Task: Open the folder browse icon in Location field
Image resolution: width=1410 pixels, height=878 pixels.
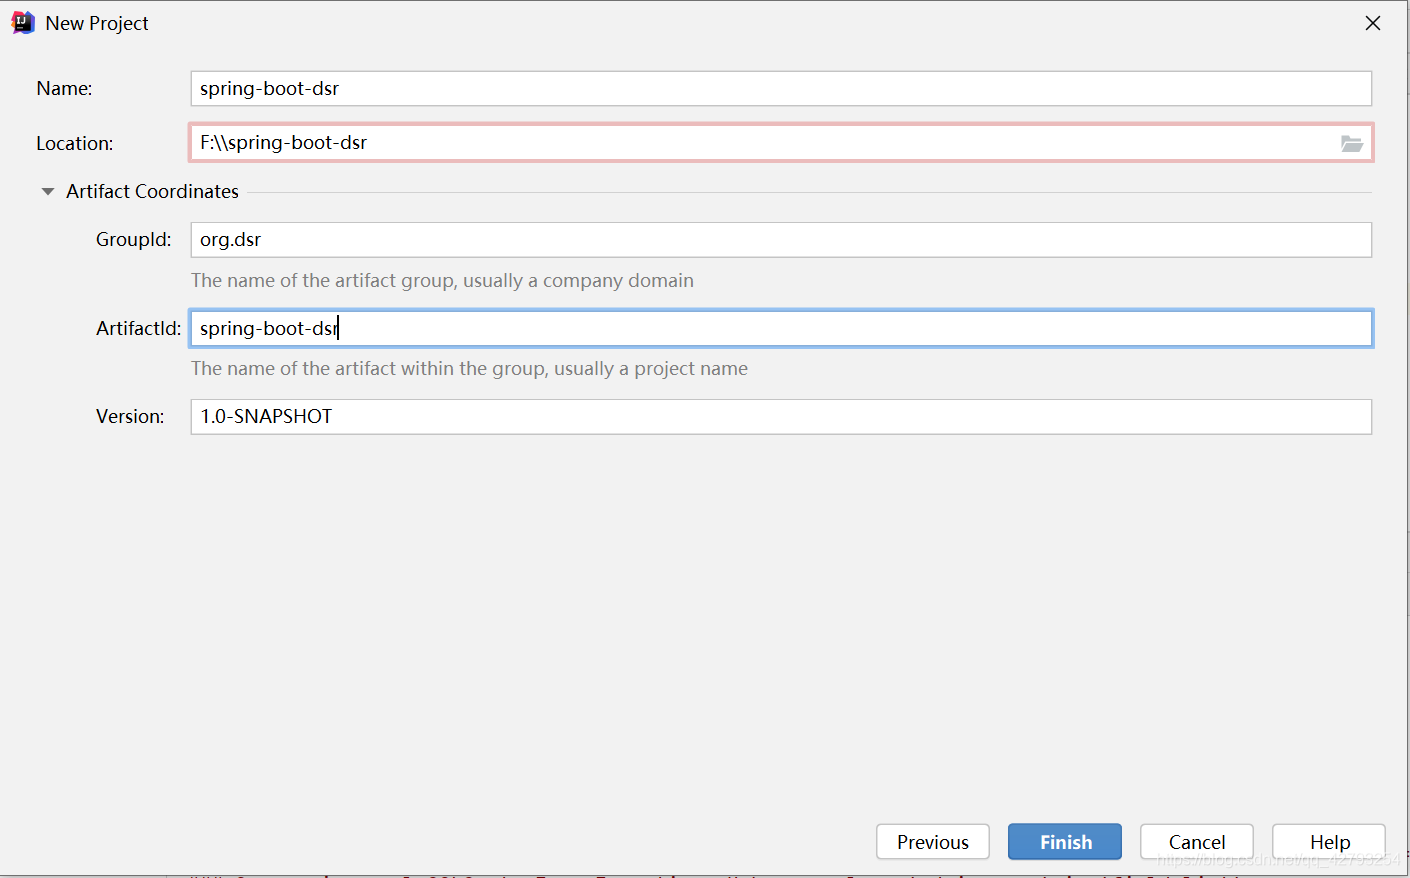Action: (x=1352, y=143)
